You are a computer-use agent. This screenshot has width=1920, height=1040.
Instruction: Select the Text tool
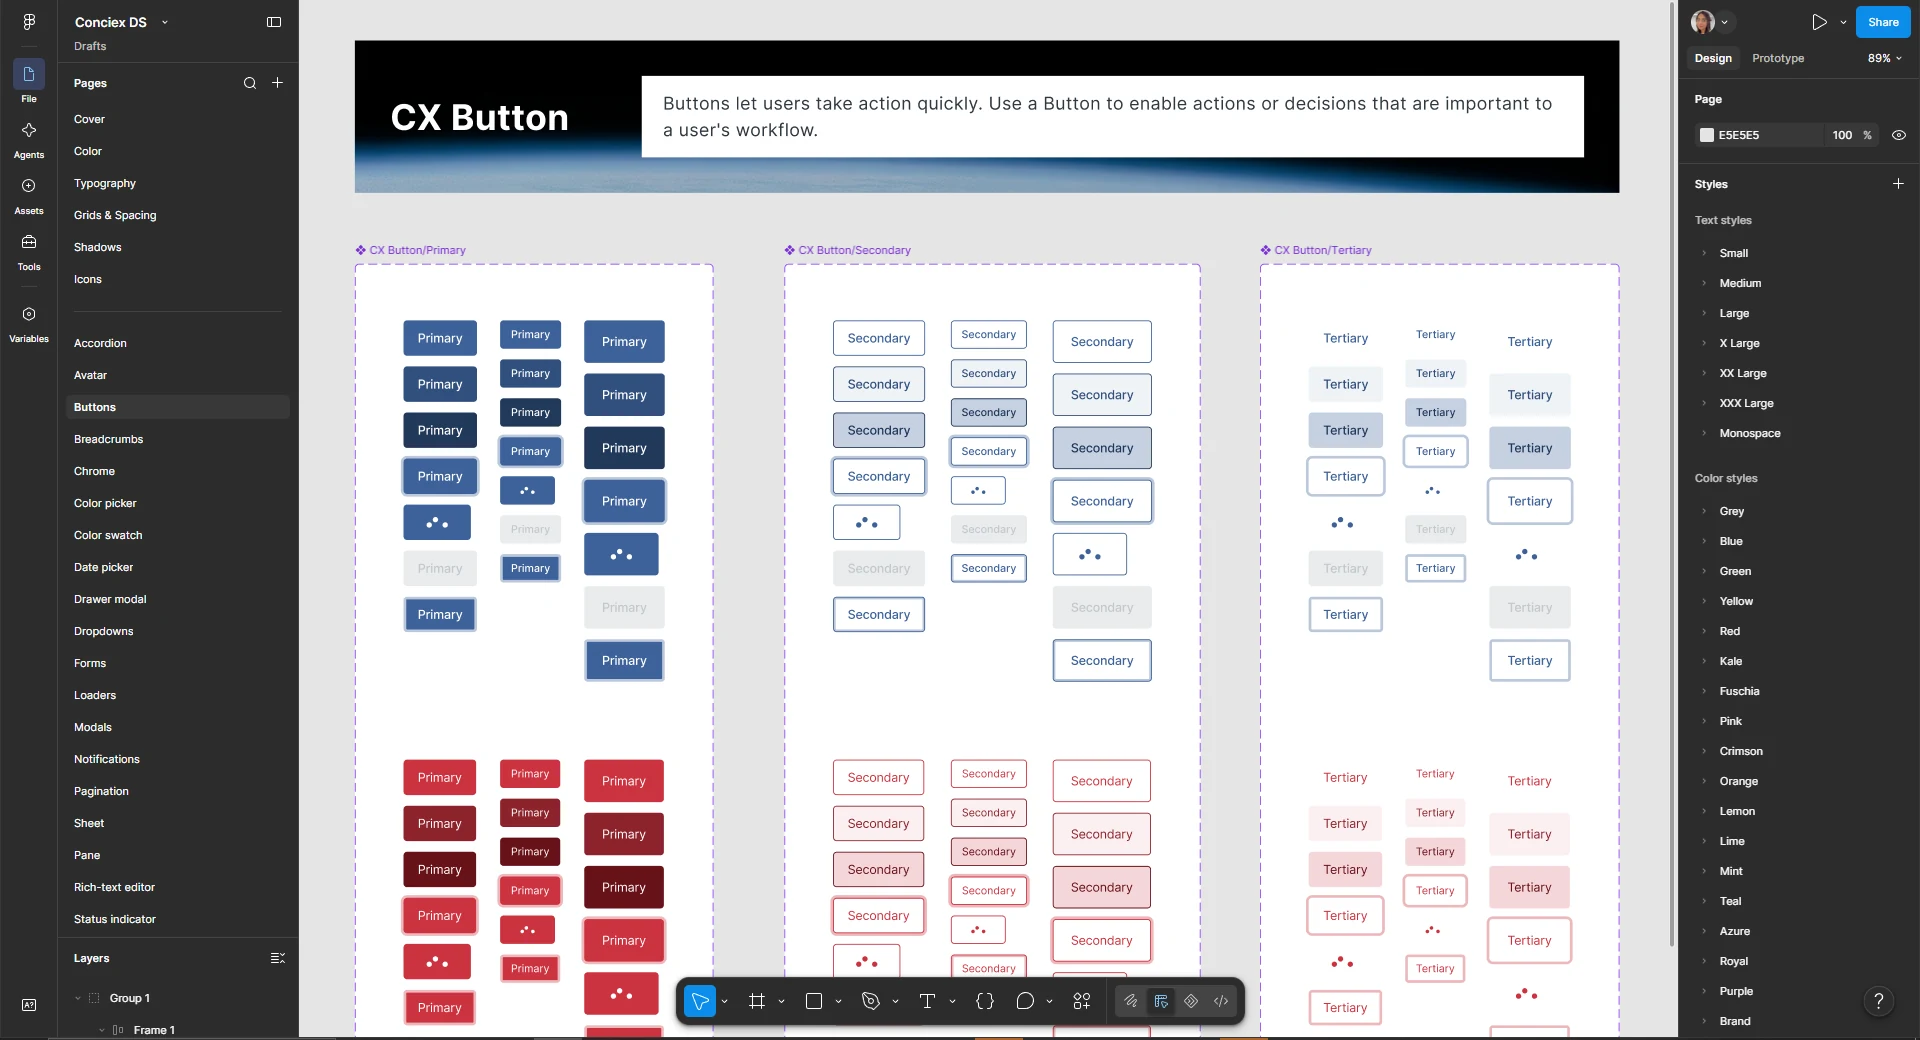pos(927,1001)
